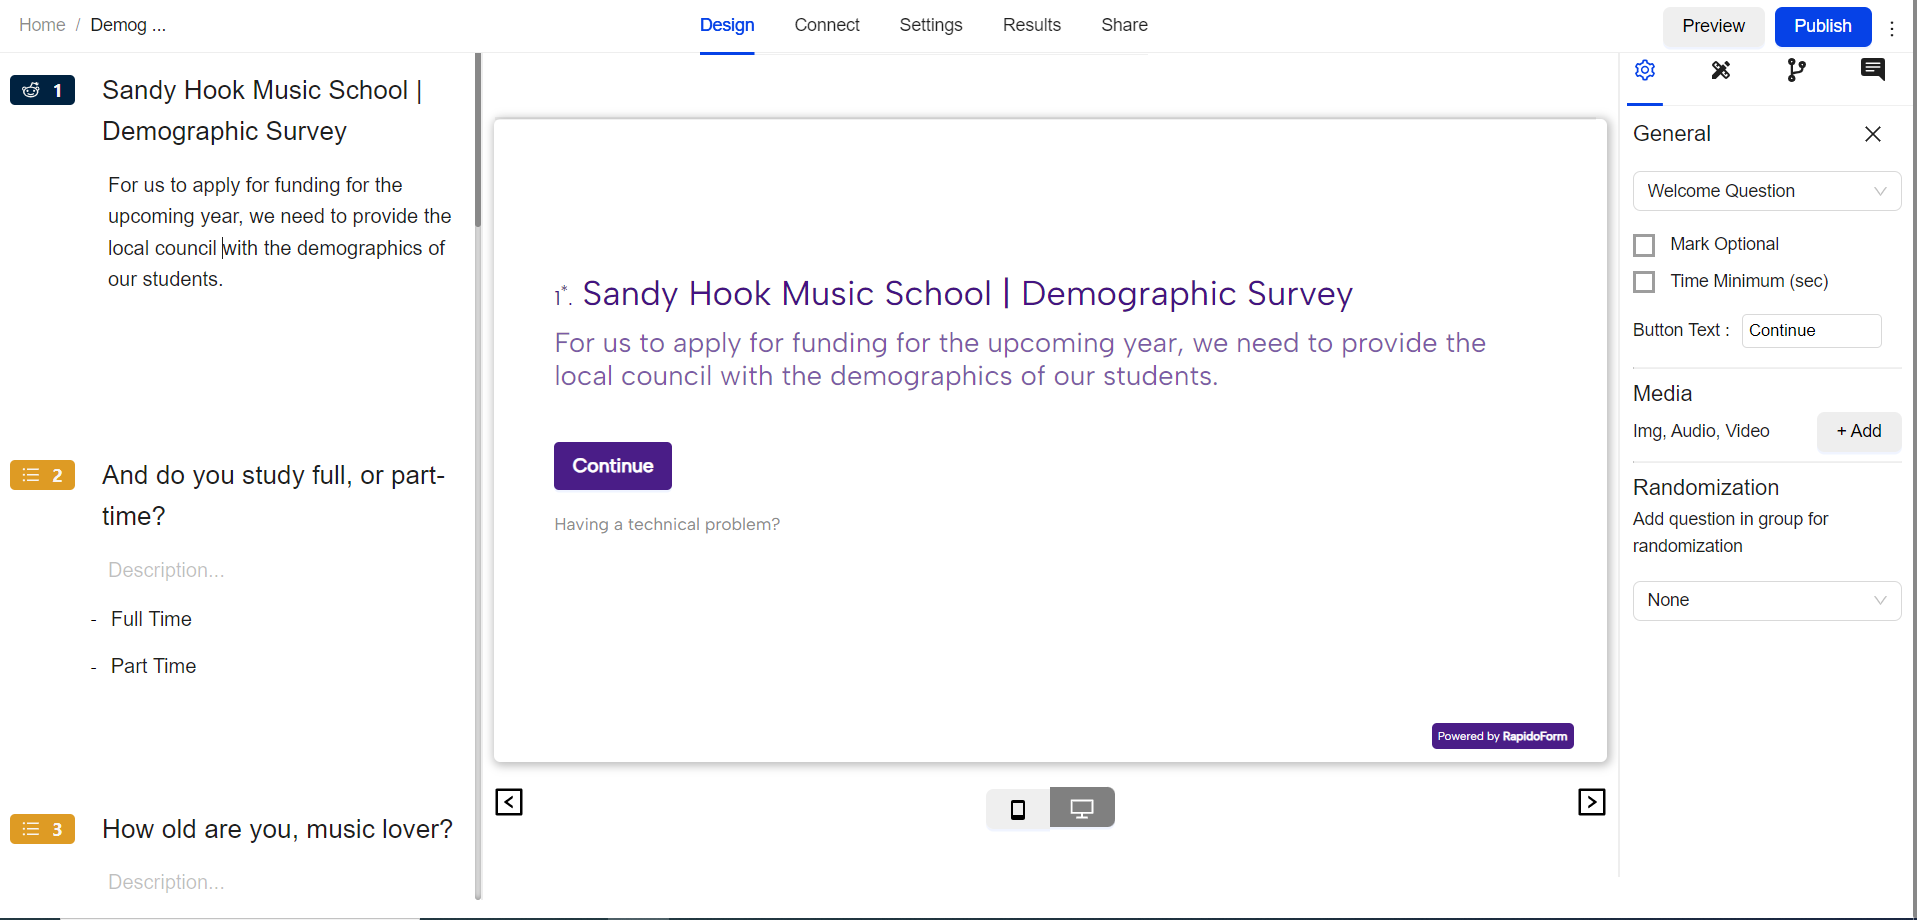
Task: Go to previous question arrow
Action: pyautogui.click(x=509, y=802)
